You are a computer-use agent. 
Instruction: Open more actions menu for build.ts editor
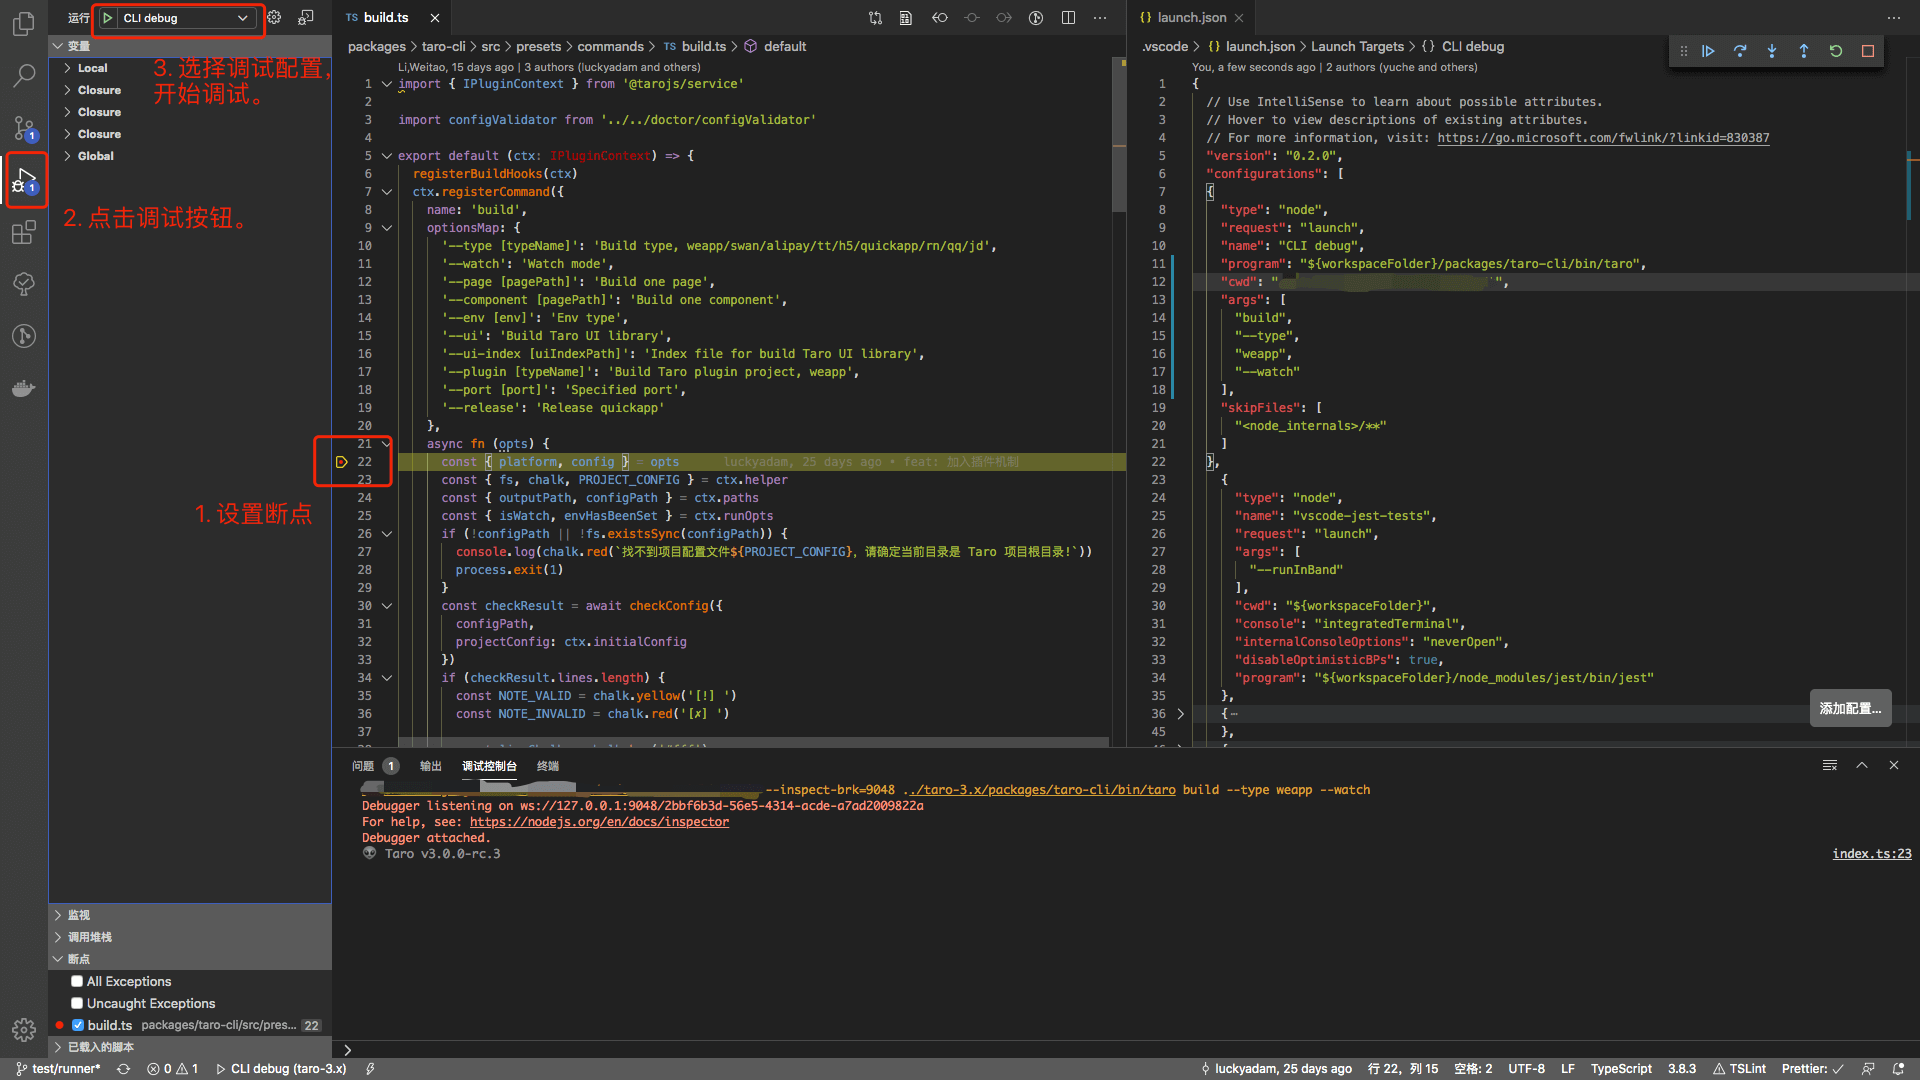[1100, 18]
